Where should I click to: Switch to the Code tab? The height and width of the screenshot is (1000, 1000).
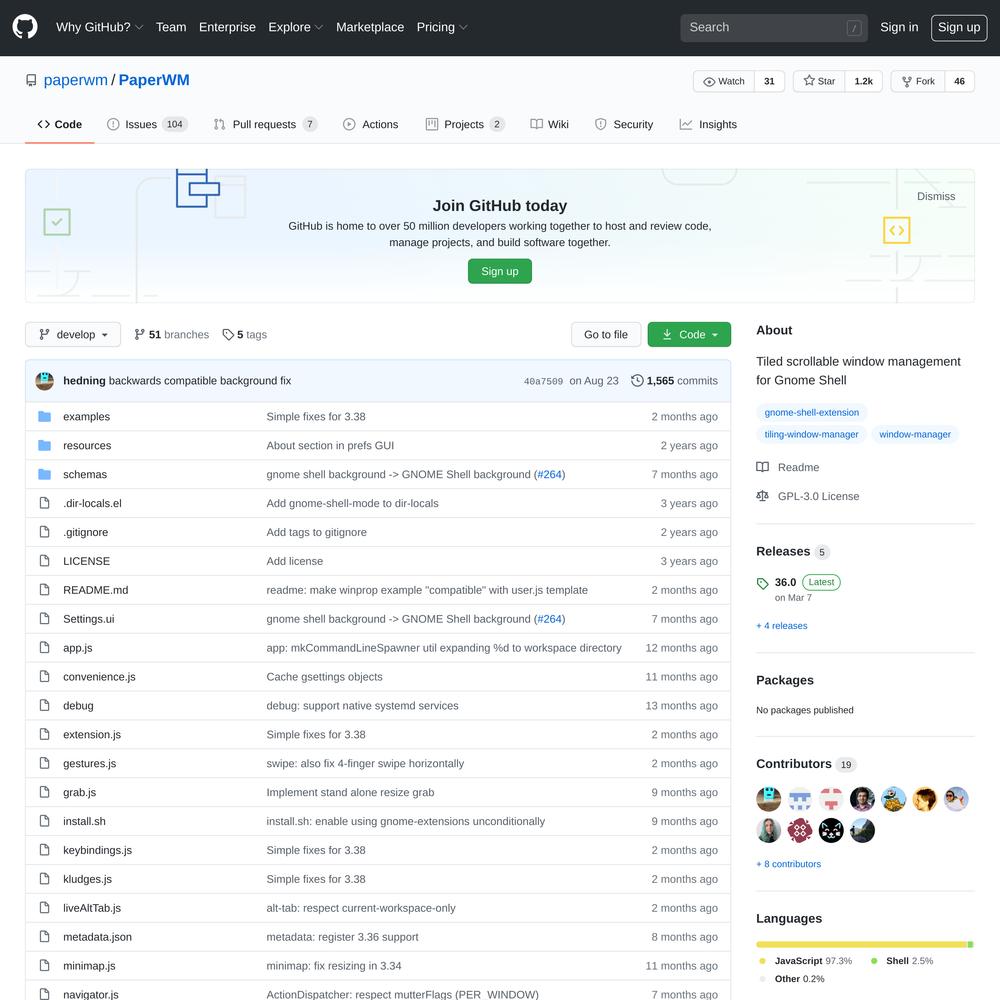(60, 124)
